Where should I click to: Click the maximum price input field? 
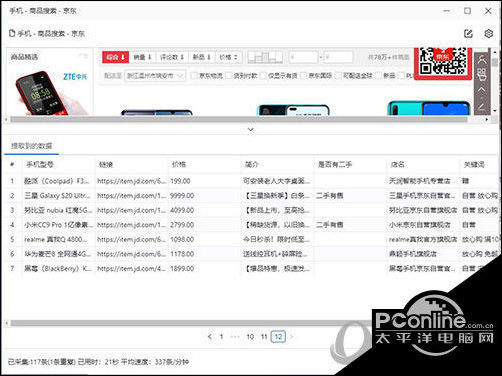[x=338, y=57]
